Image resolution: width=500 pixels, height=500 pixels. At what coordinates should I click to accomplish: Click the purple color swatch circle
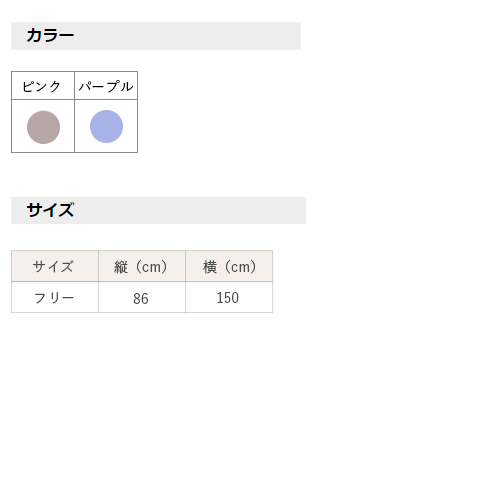click(x=106, y=126)
